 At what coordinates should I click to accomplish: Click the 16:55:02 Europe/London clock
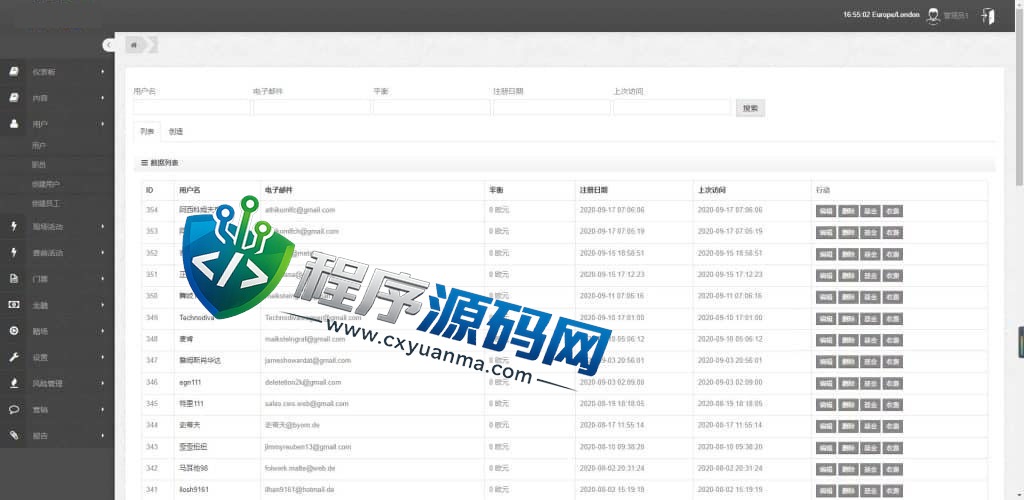tap(881, 15)
